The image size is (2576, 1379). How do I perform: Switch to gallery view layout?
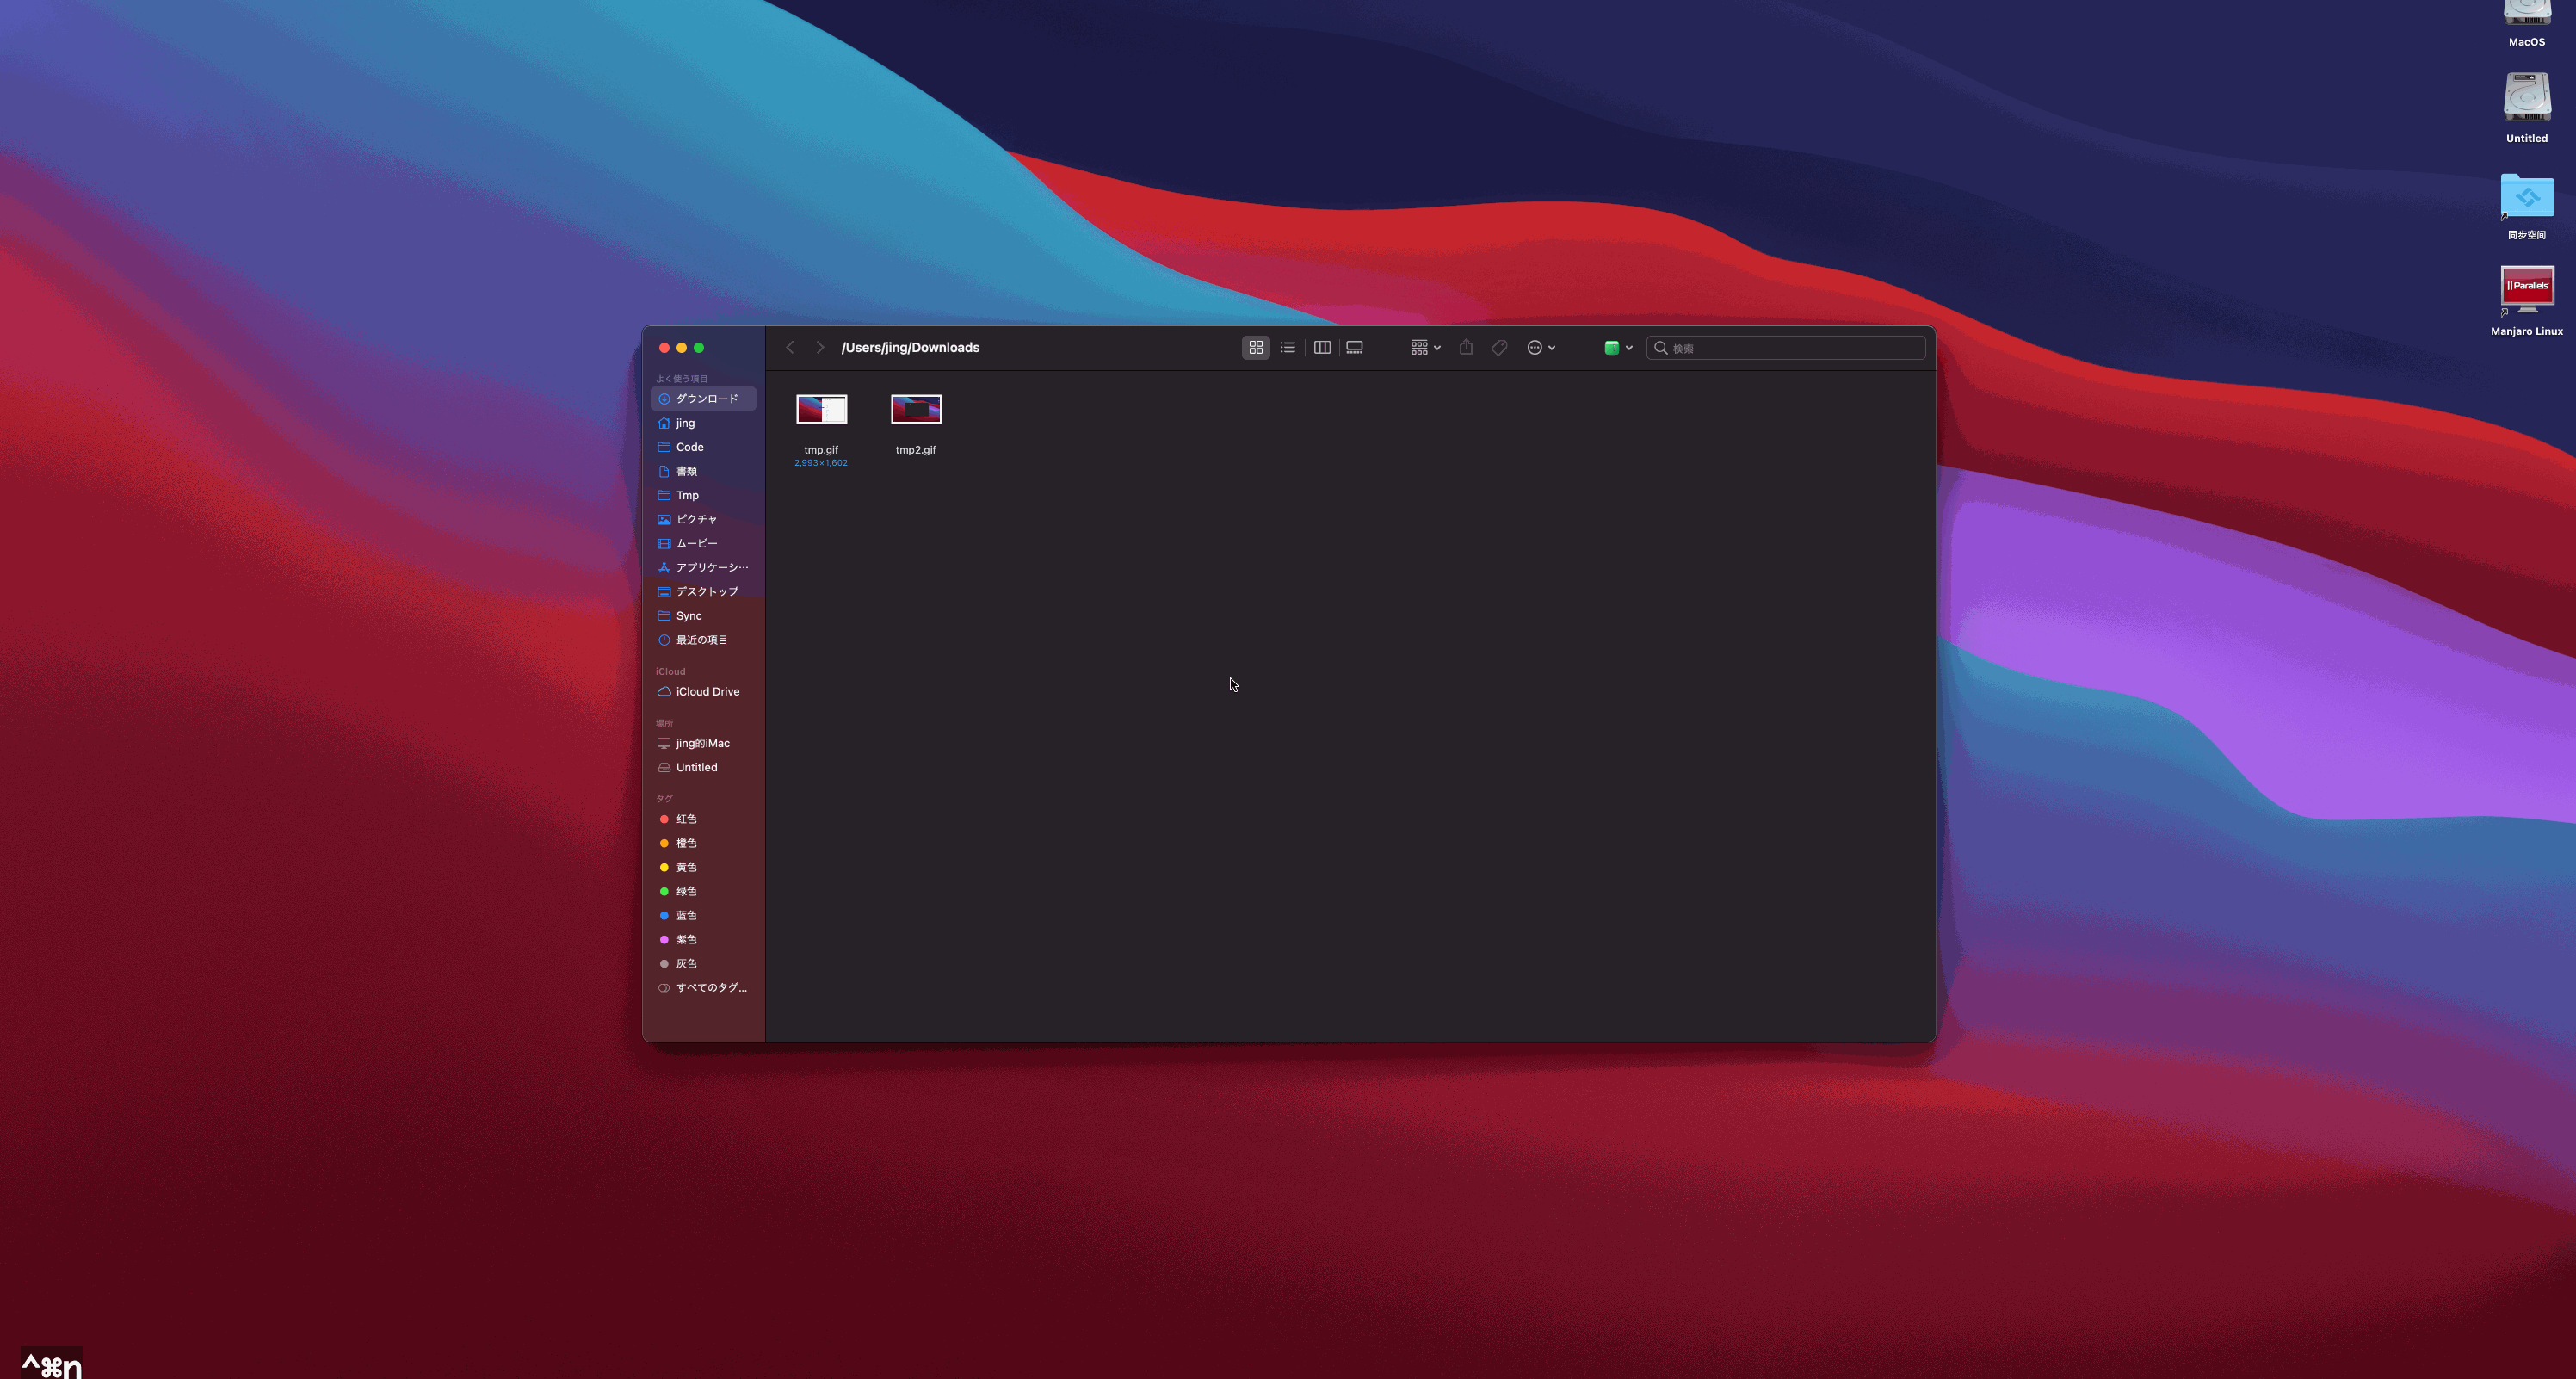(1356, 348)
